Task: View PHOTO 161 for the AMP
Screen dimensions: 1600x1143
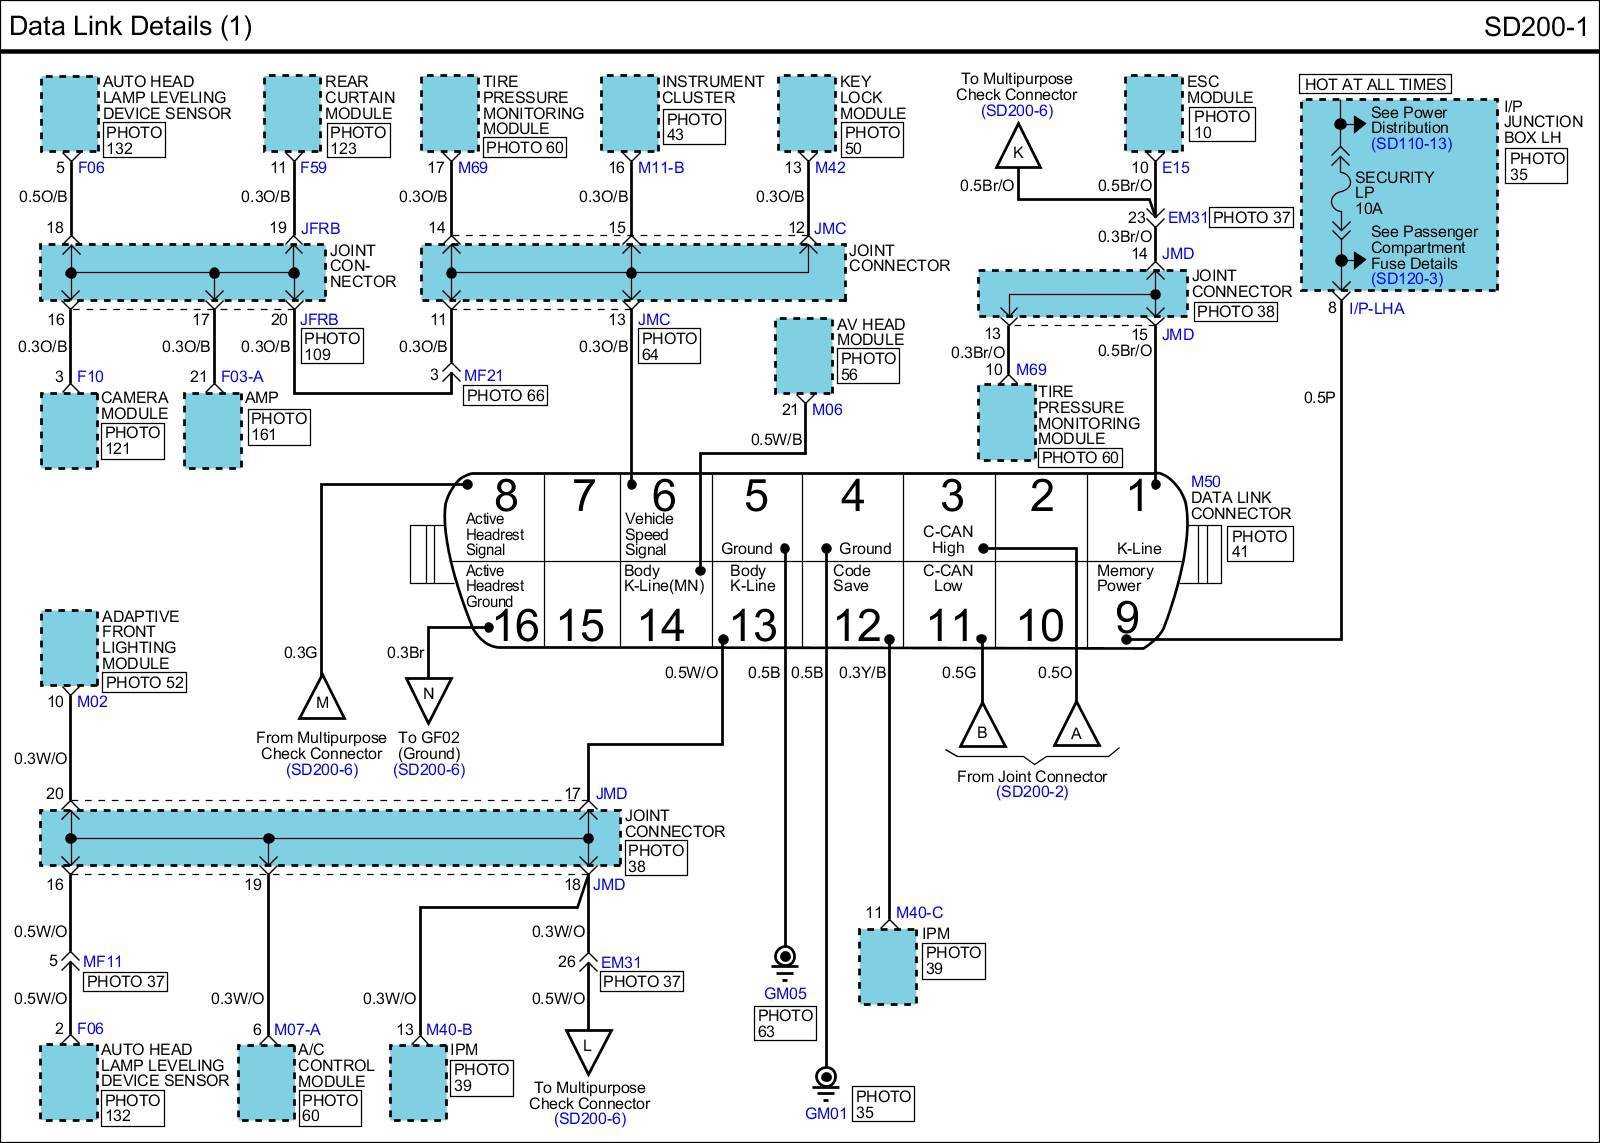Action: (279, 426)
